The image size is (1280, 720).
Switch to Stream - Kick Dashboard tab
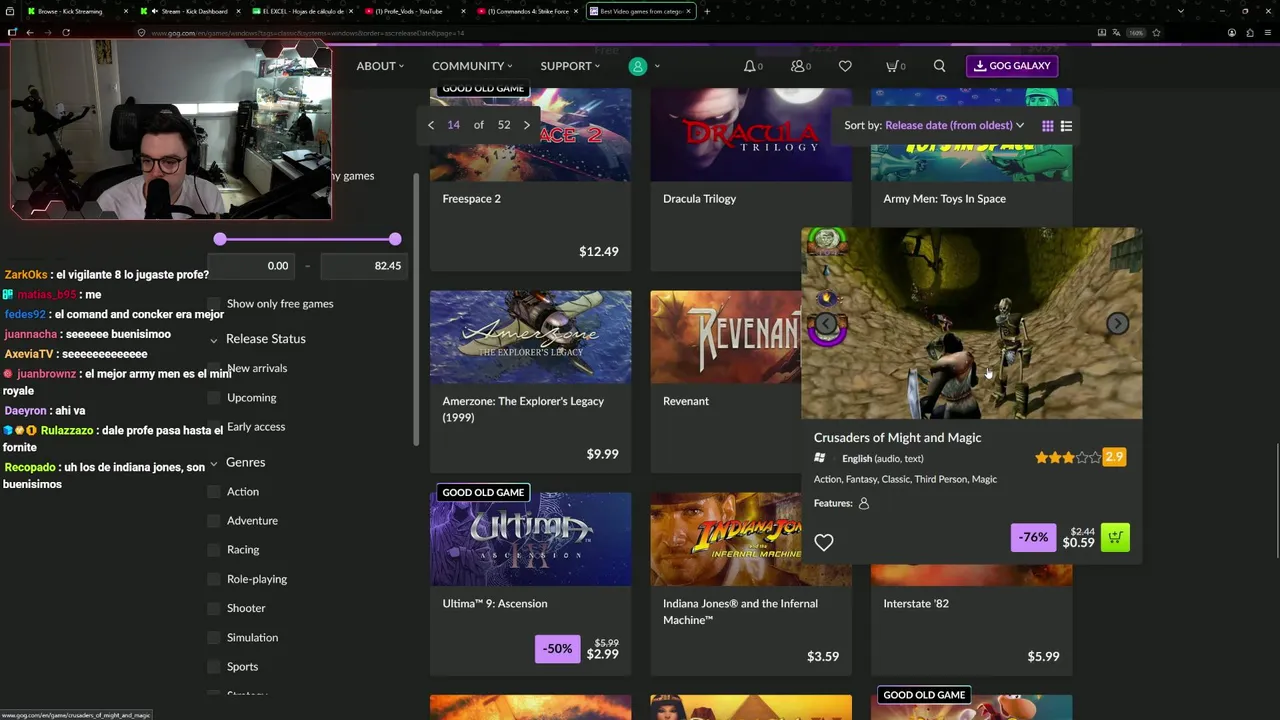[x=190, y=11]
